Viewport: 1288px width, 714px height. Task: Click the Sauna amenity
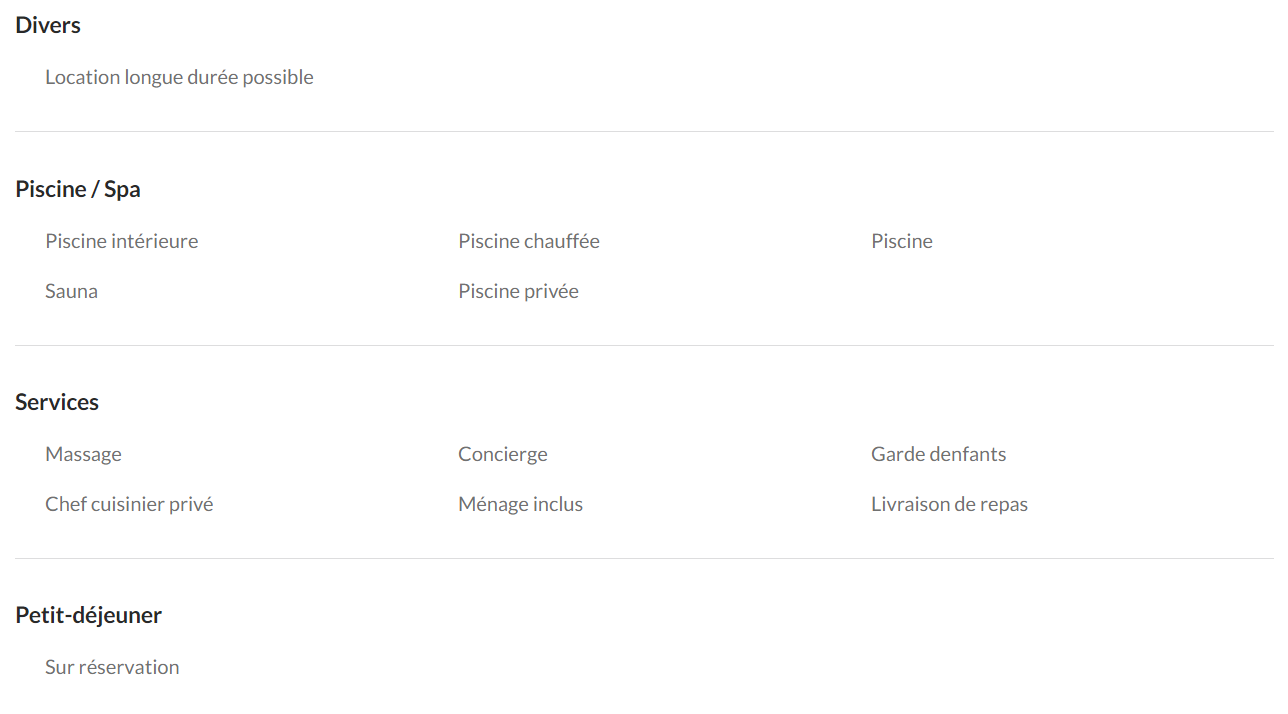pos(71,291)
